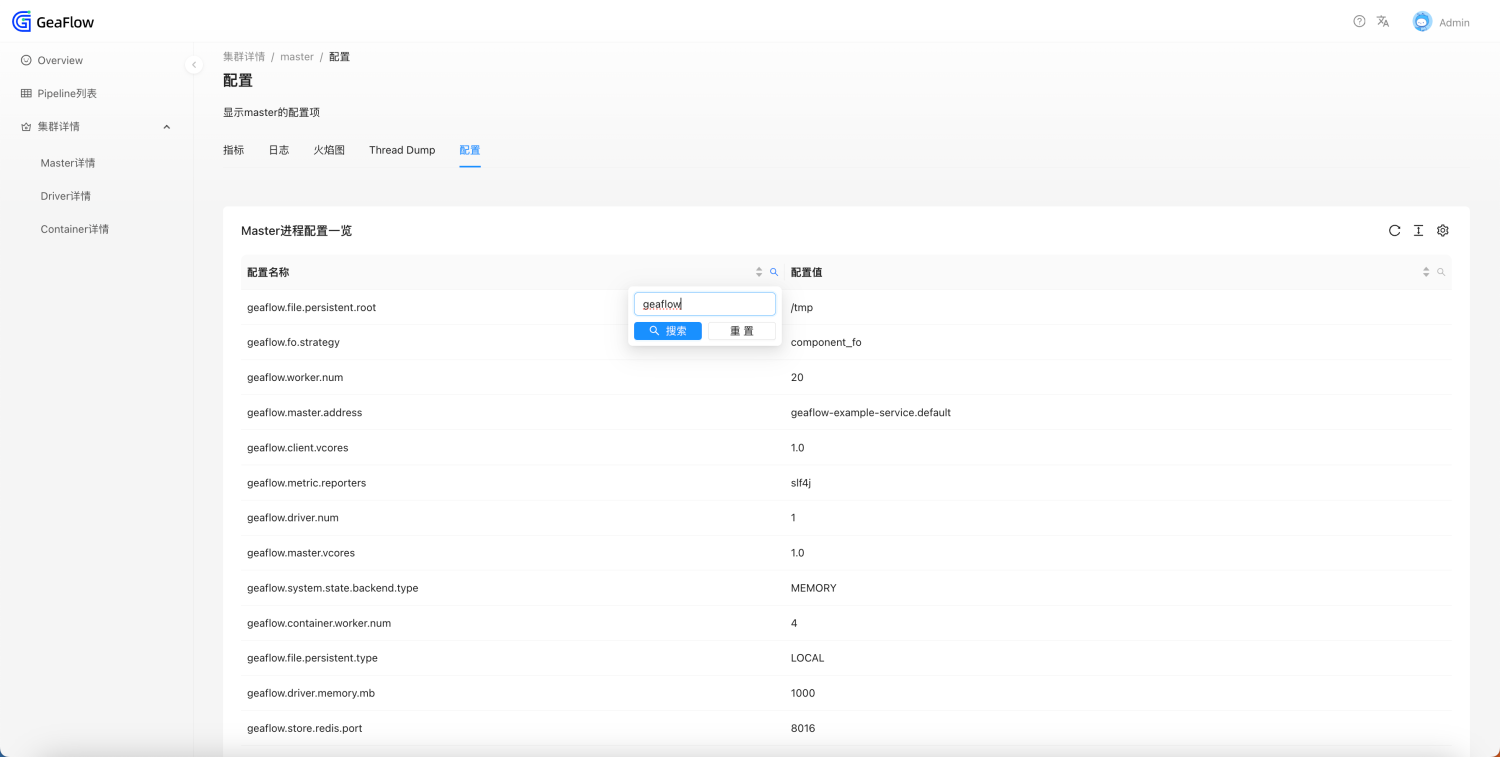This screenshot has width=1500, height=757.
Task: Open the 配置名称 column search icon
Action: coord(773,271)
